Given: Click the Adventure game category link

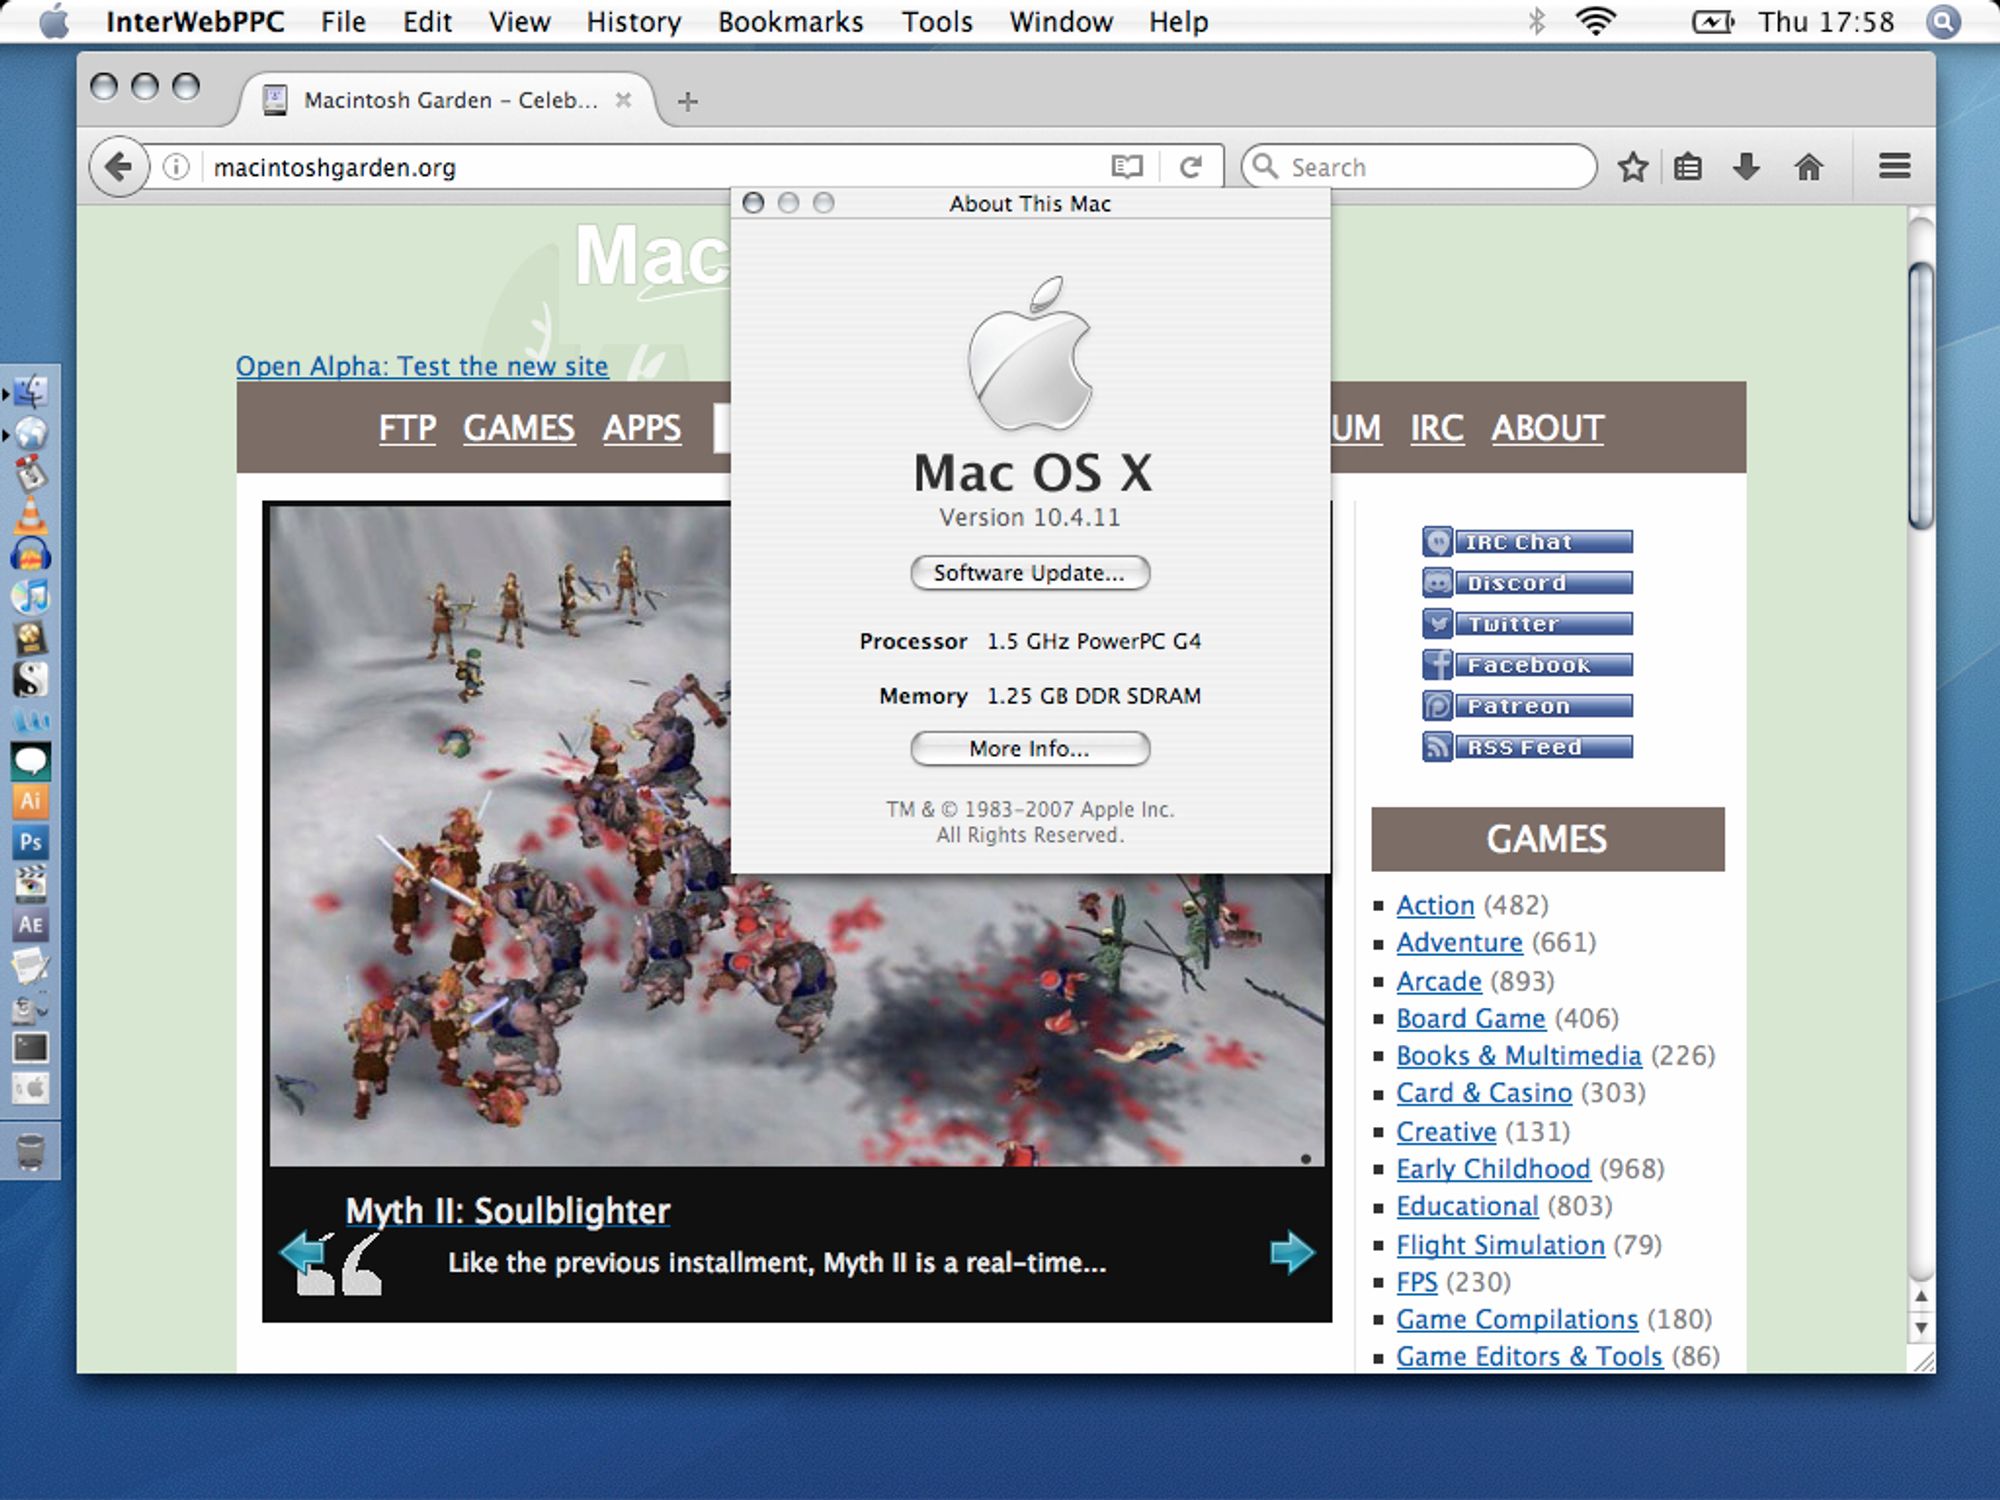Looking at the screenshot, I should point(1458,941).
